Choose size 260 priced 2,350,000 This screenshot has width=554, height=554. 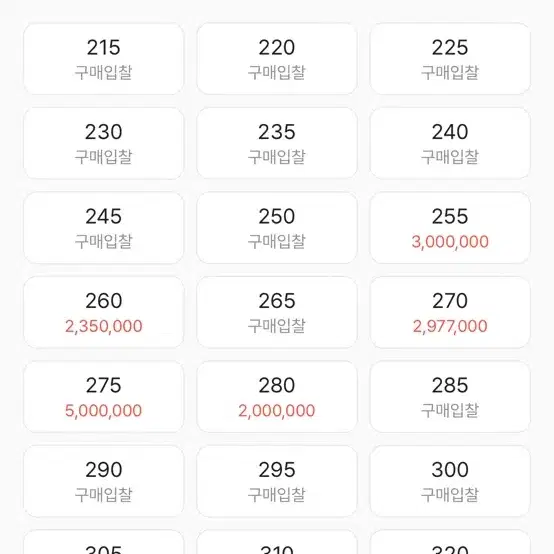(104, 312)
